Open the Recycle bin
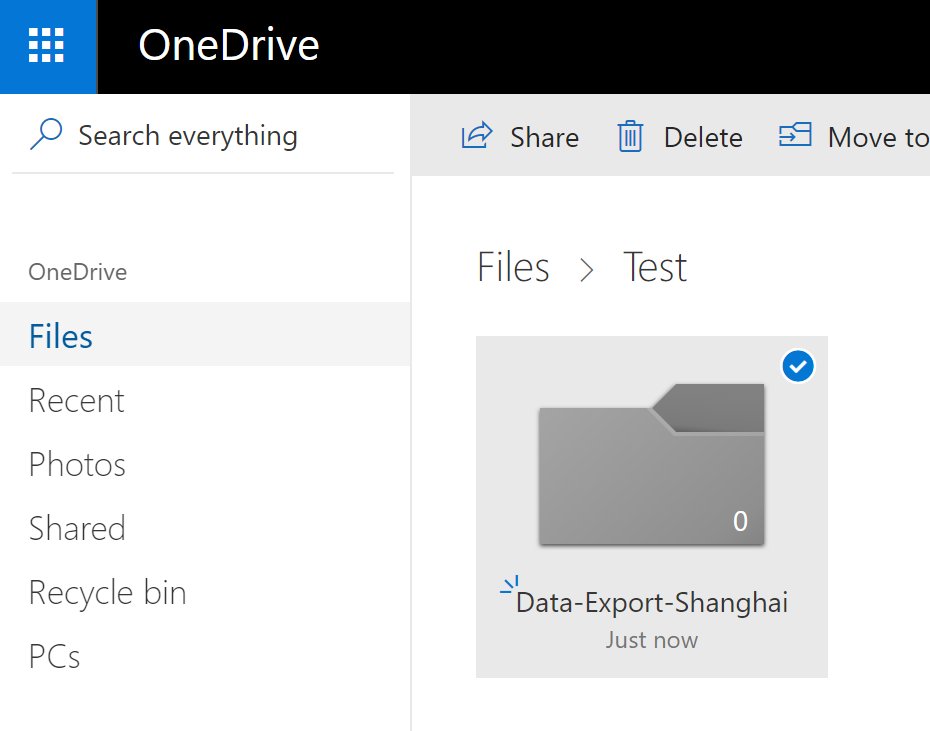930x731 pixels. [x=107, y=593]
